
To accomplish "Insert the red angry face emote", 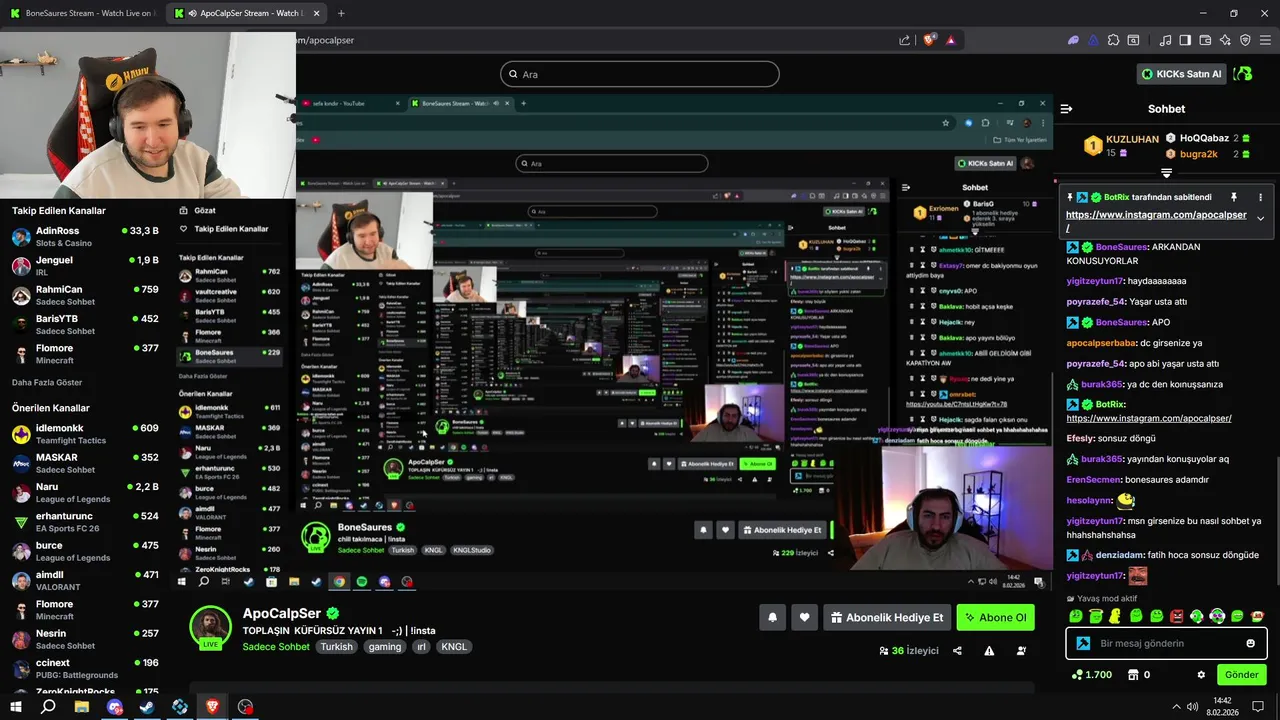I will [x=1177, y=616].
